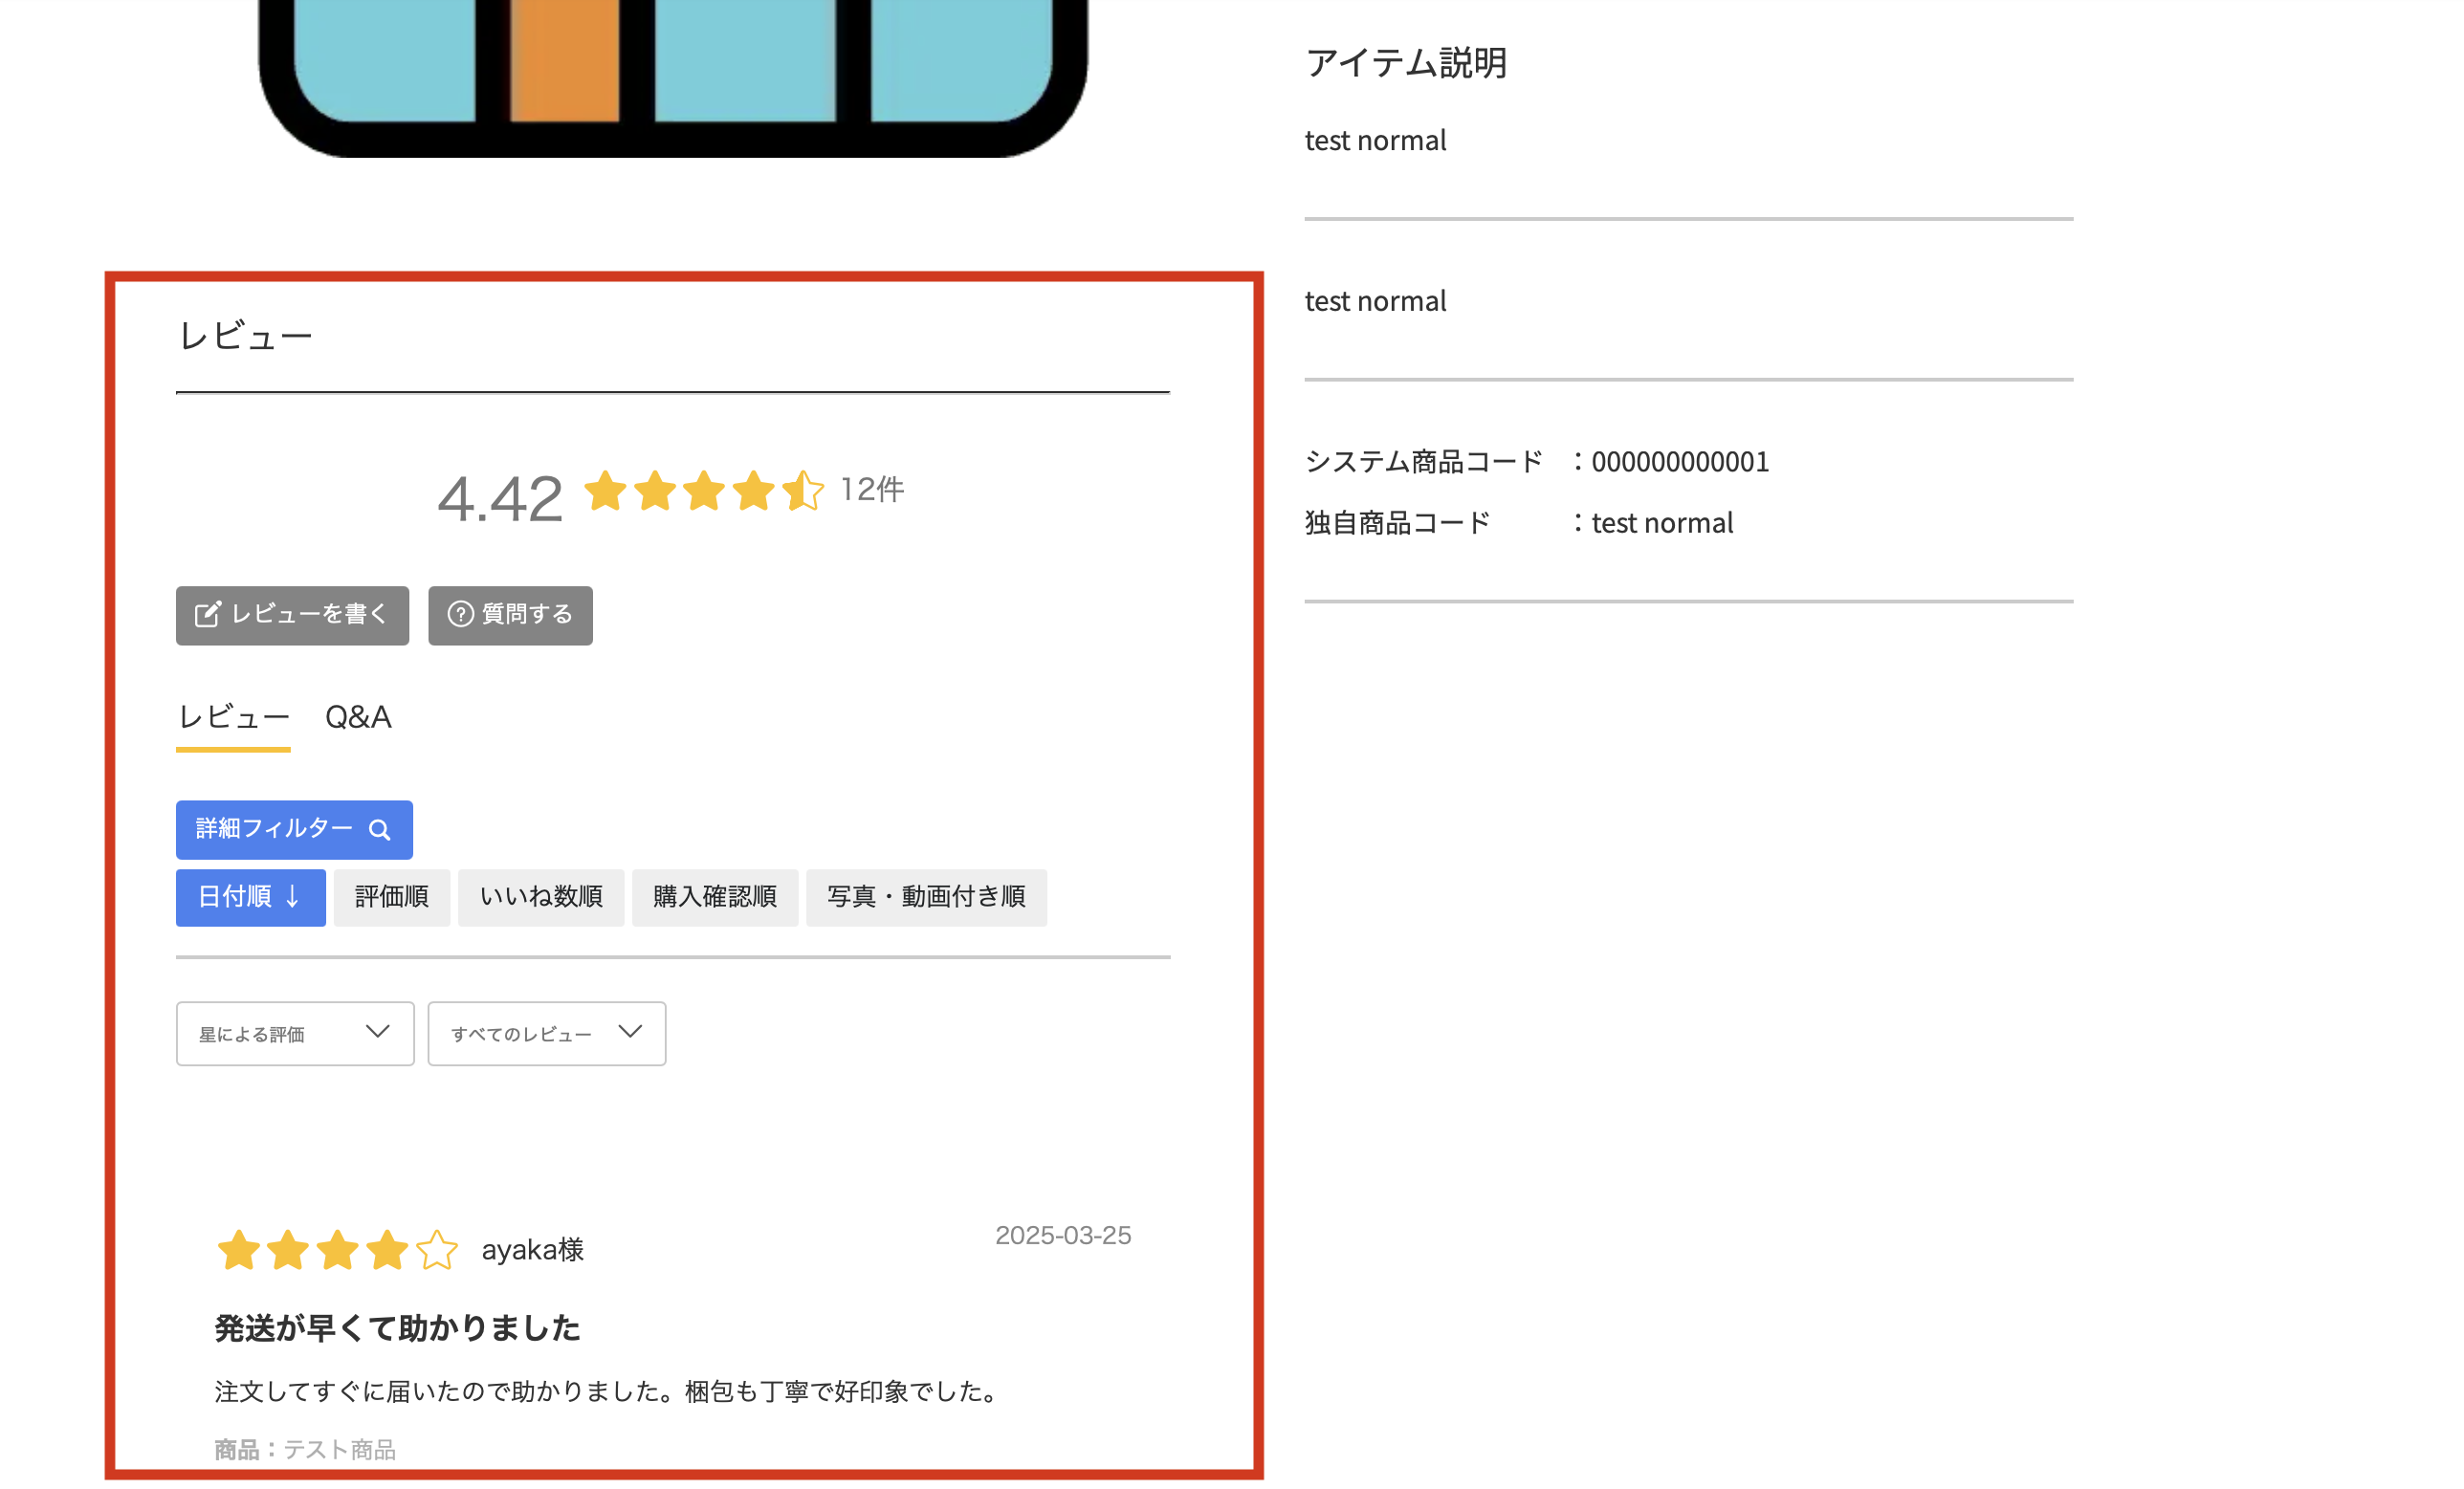
Task: Open the 星による評価 dropdown
Action: coord(294,1034)
